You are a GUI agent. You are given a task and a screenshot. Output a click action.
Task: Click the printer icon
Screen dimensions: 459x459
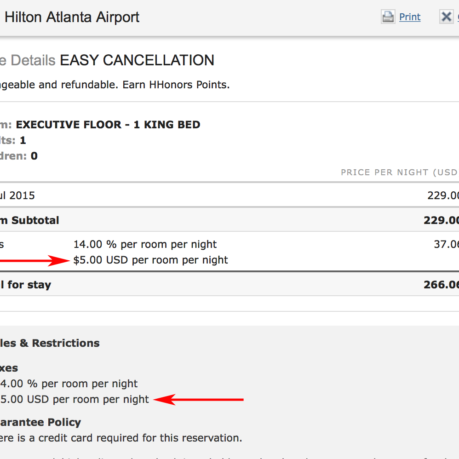(x=388, y=17)
